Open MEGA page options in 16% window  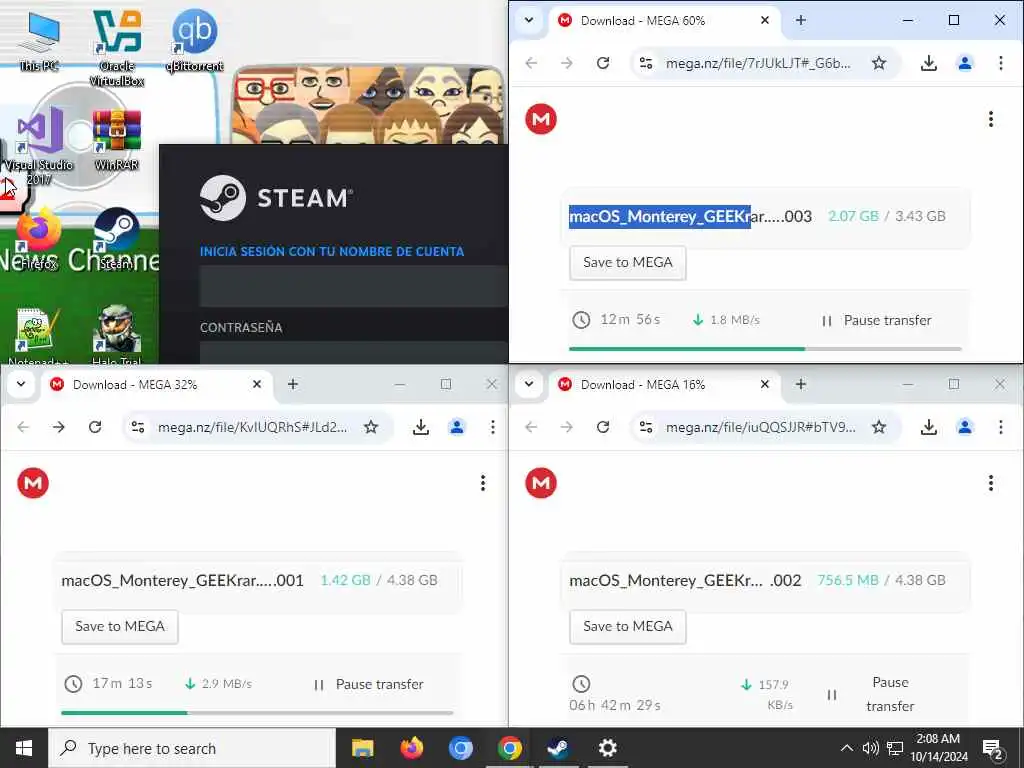(991, 483)
